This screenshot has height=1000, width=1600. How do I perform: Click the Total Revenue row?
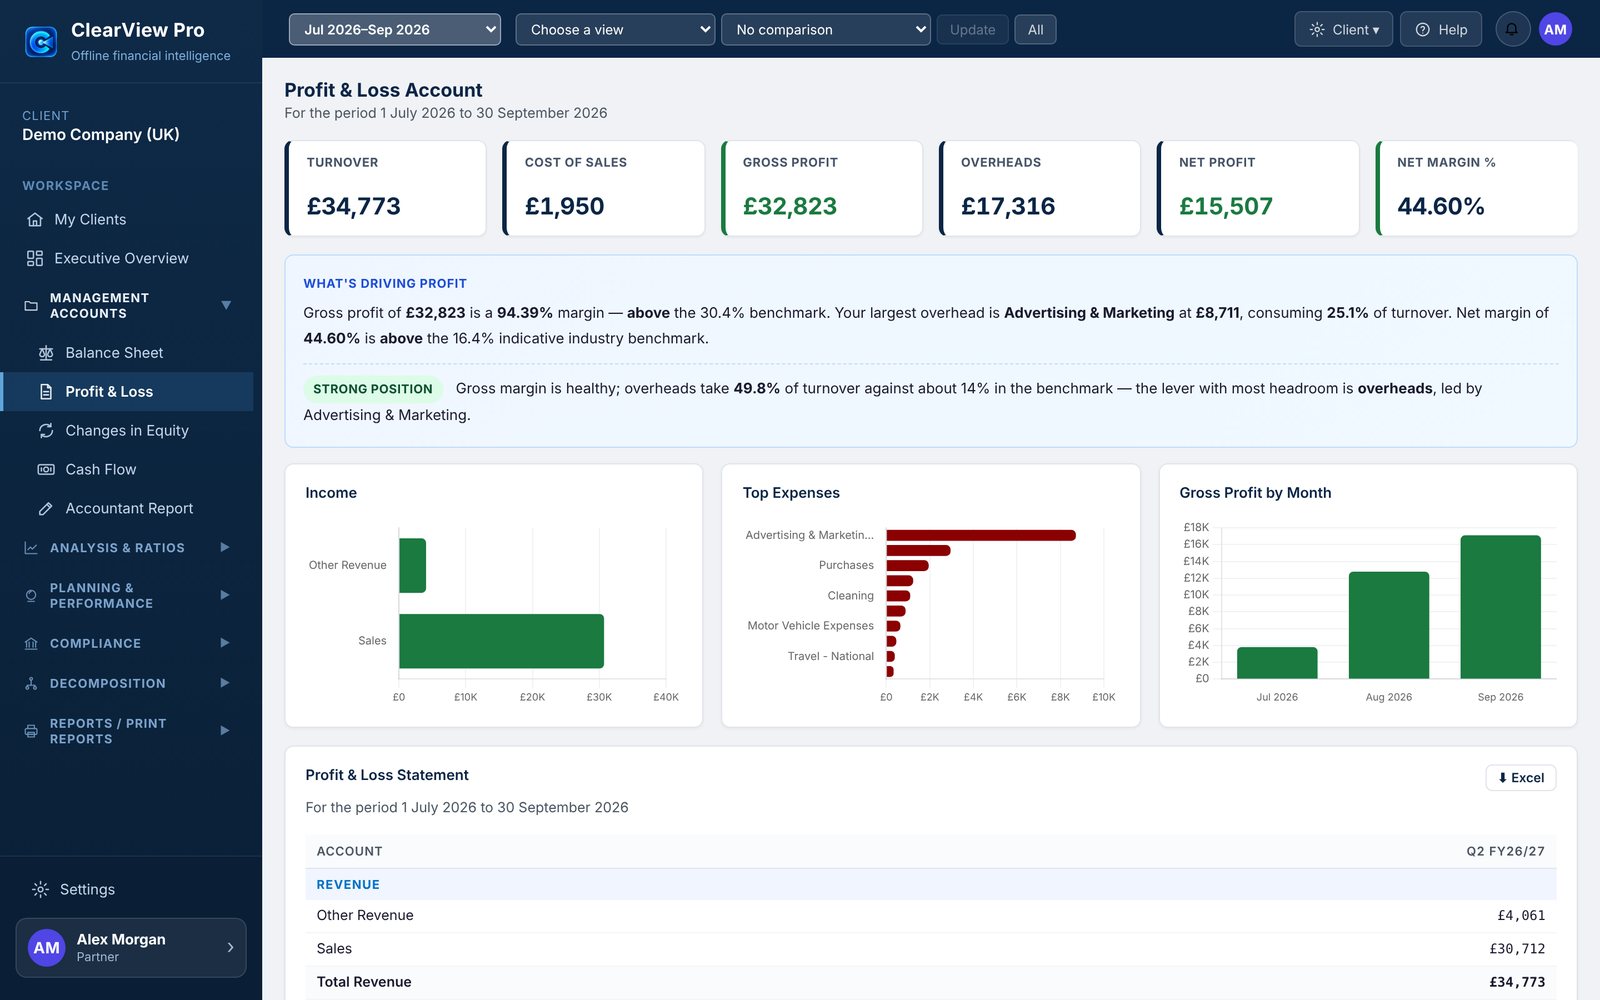[931, 982]
